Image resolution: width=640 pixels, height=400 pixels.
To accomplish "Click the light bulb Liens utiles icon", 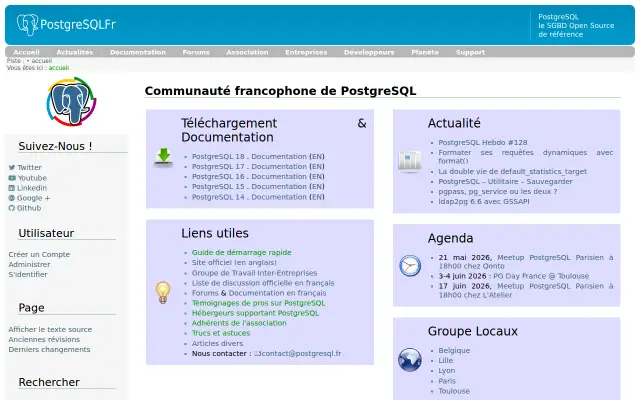I will tap(163, 292).
